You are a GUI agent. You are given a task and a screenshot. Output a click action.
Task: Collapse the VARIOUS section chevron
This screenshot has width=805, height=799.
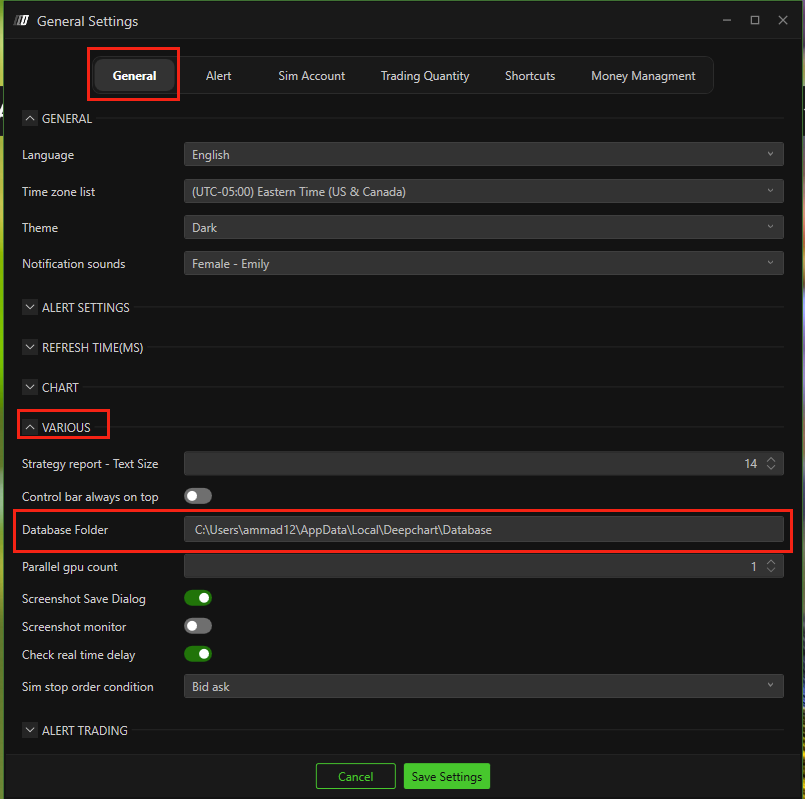29,428
